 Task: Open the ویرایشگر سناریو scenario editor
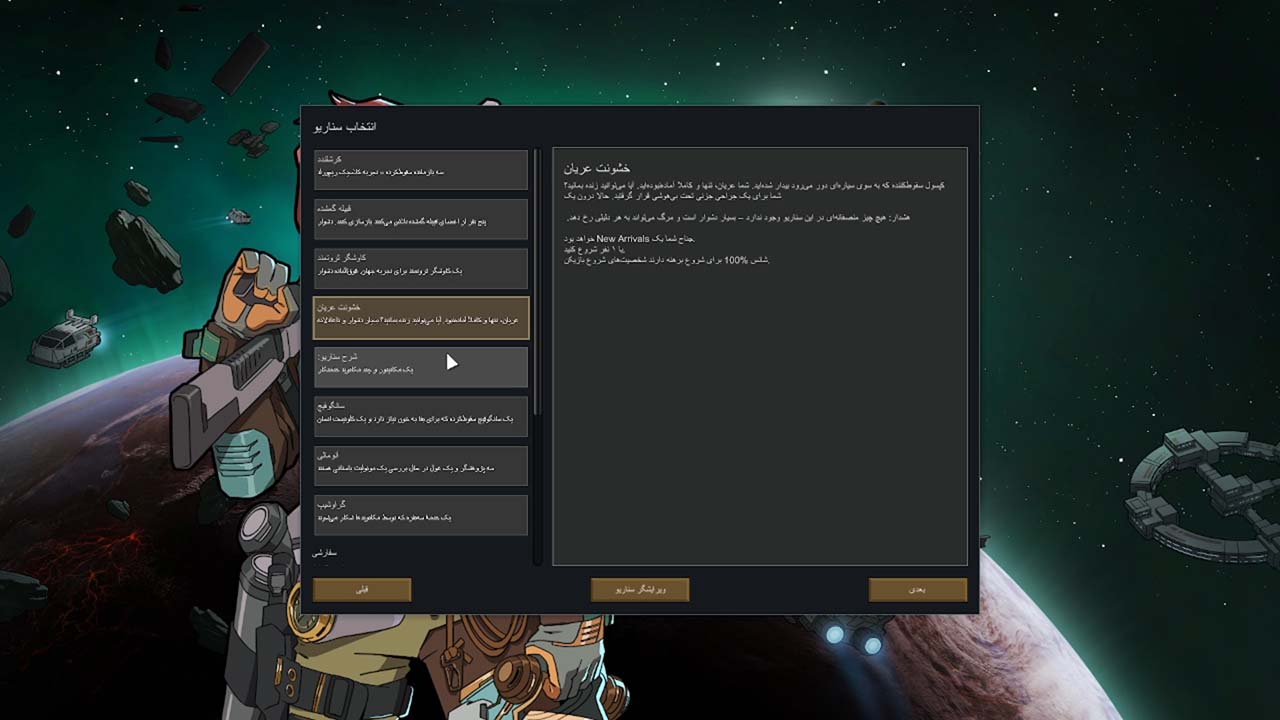pyautogui.click(x=640, y=590)
